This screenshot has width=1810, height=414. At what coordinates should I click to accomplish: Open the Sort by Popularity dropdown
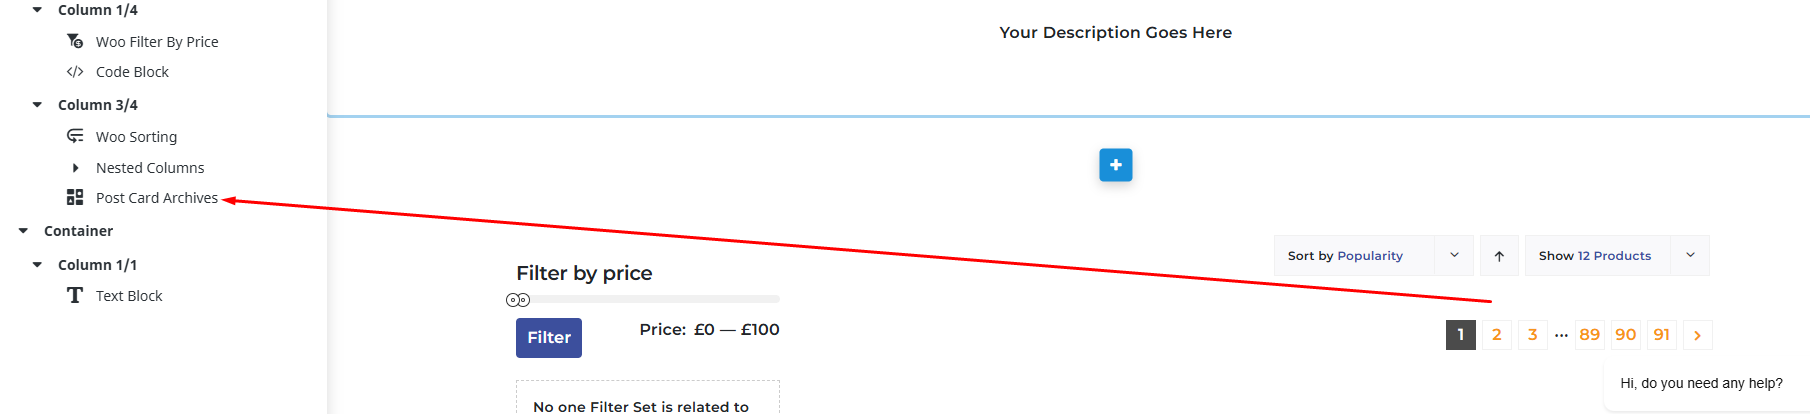click(1373, 256)
